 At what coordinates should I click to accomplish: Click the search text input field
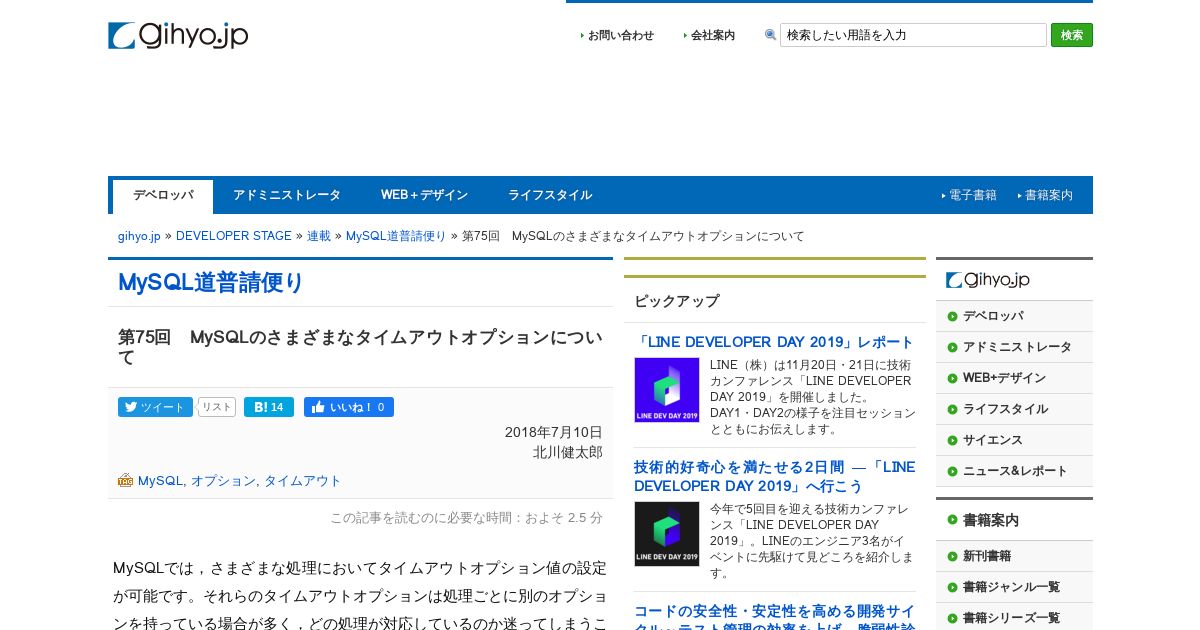[x=913, y=35]
